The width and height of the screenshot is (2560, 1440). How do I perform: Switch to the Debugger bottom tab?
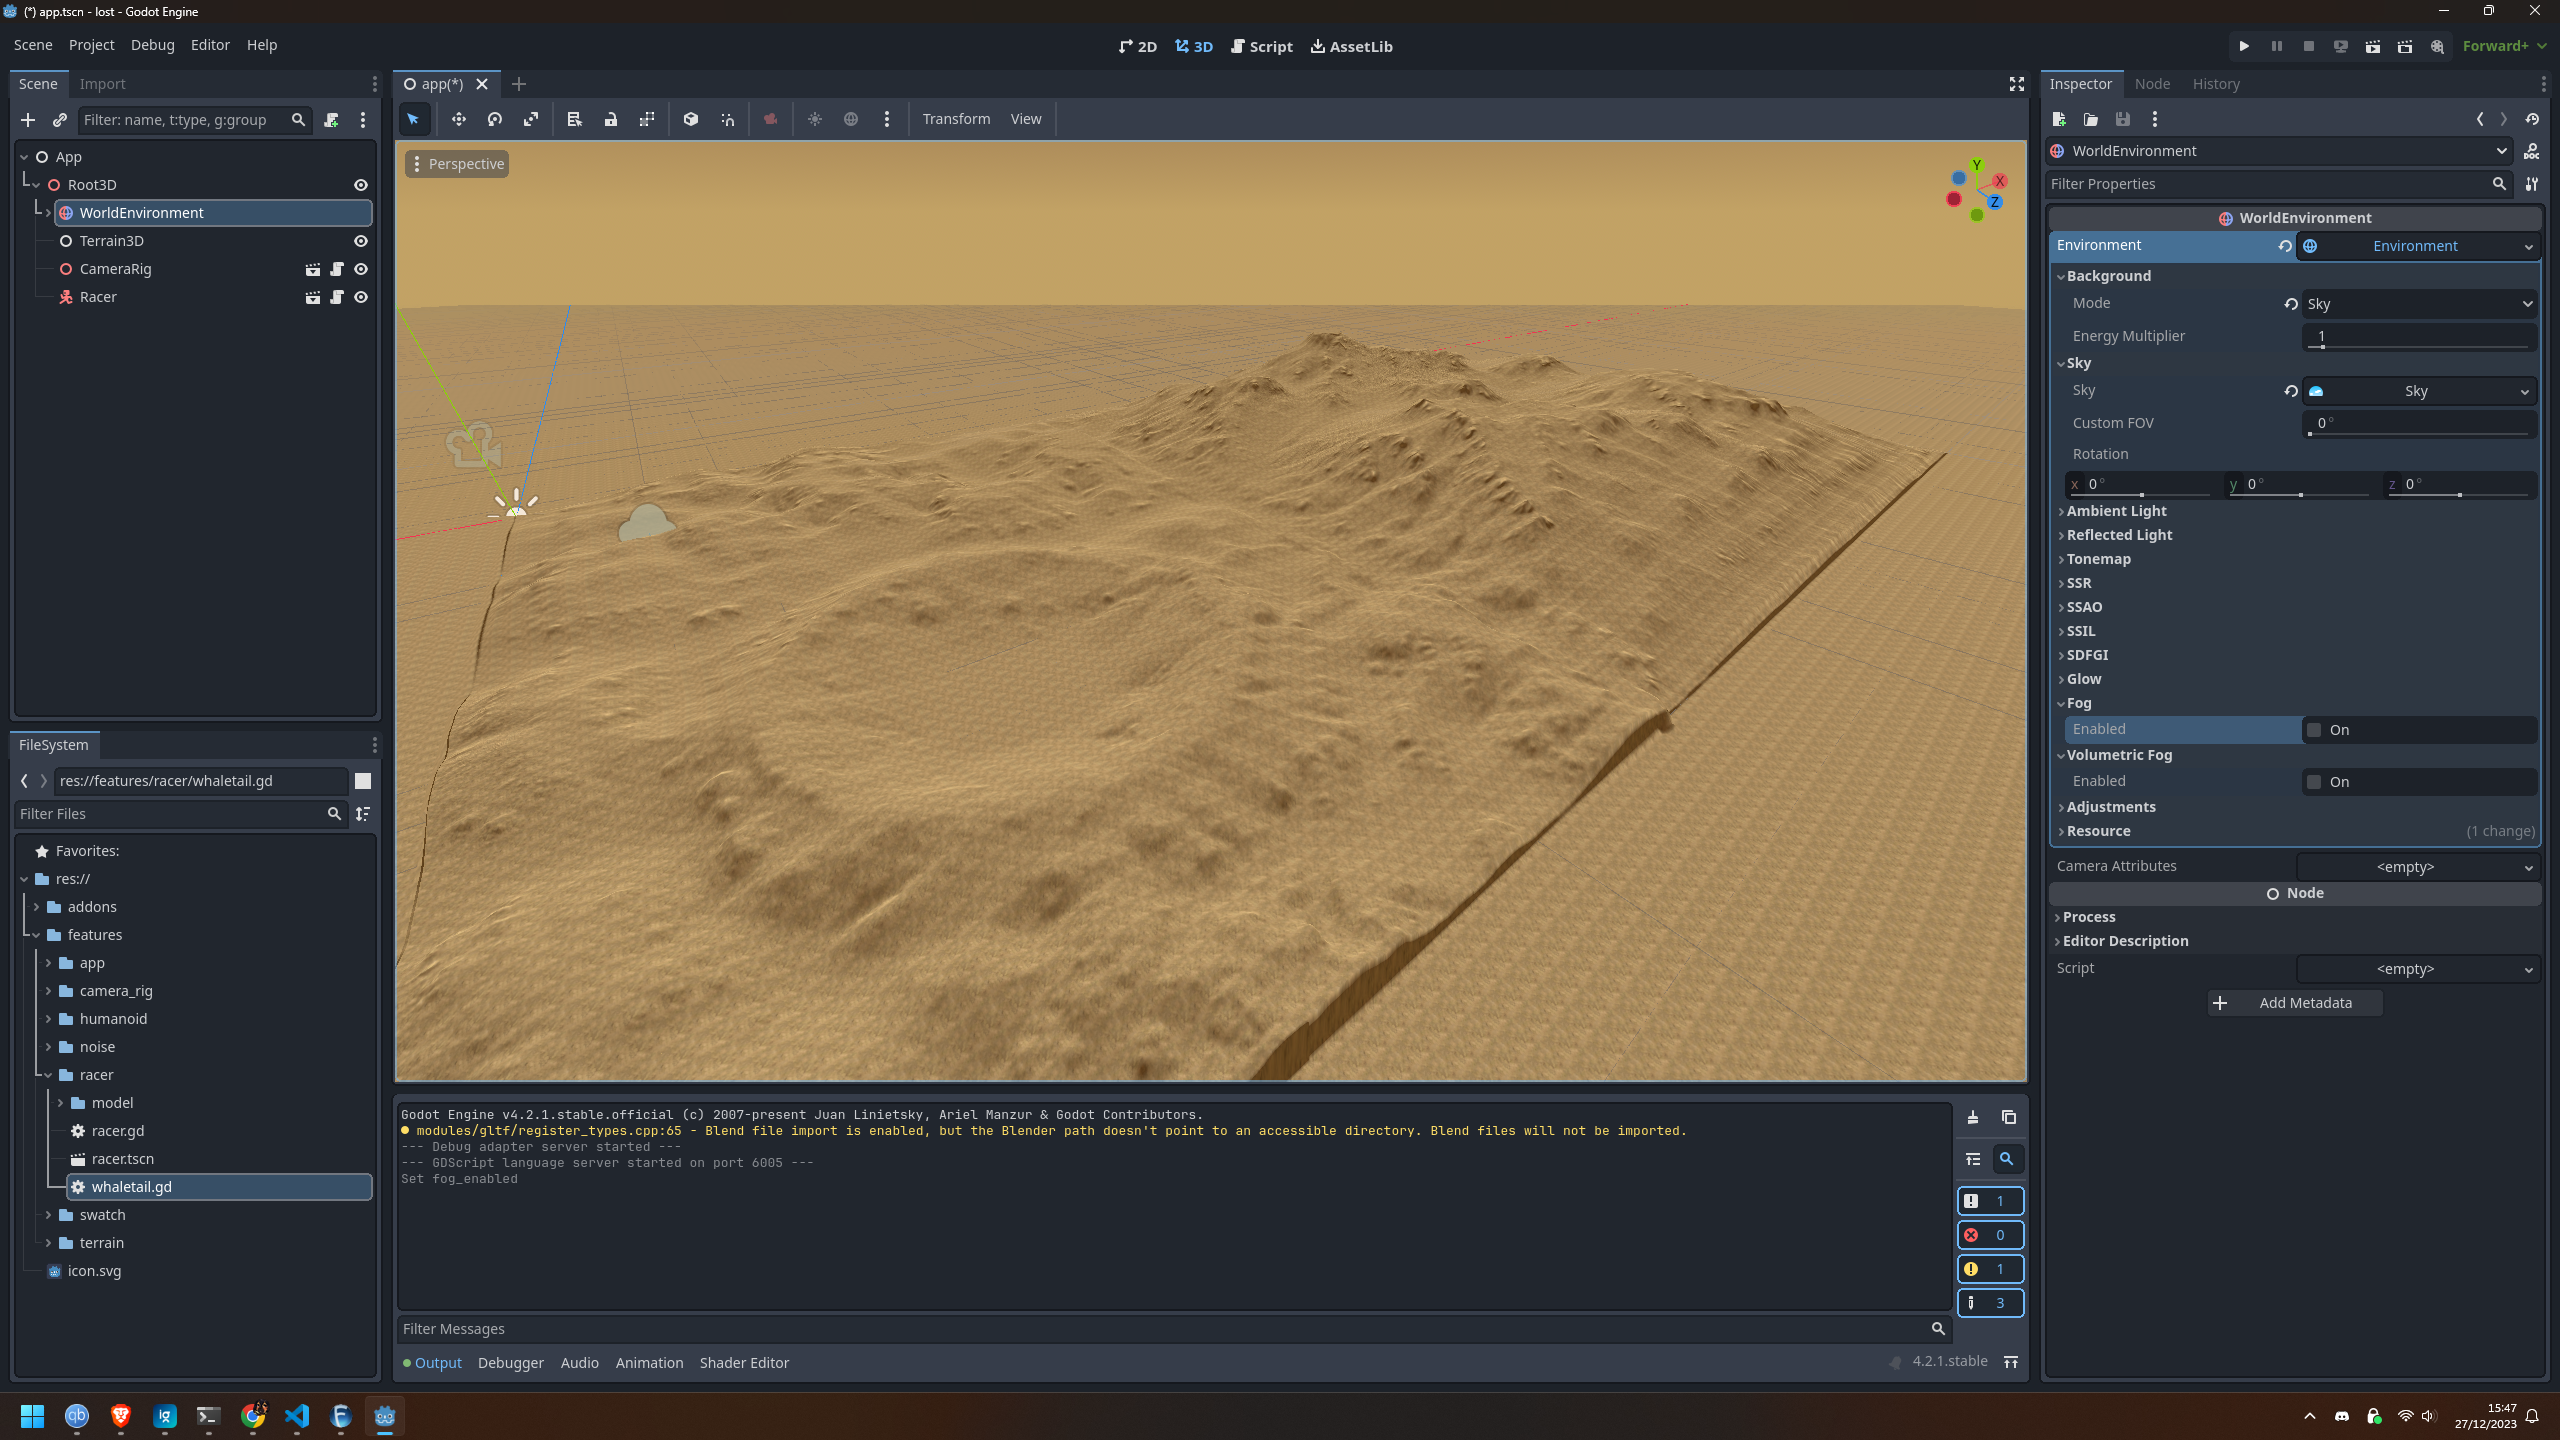[x=510, y=1363]
